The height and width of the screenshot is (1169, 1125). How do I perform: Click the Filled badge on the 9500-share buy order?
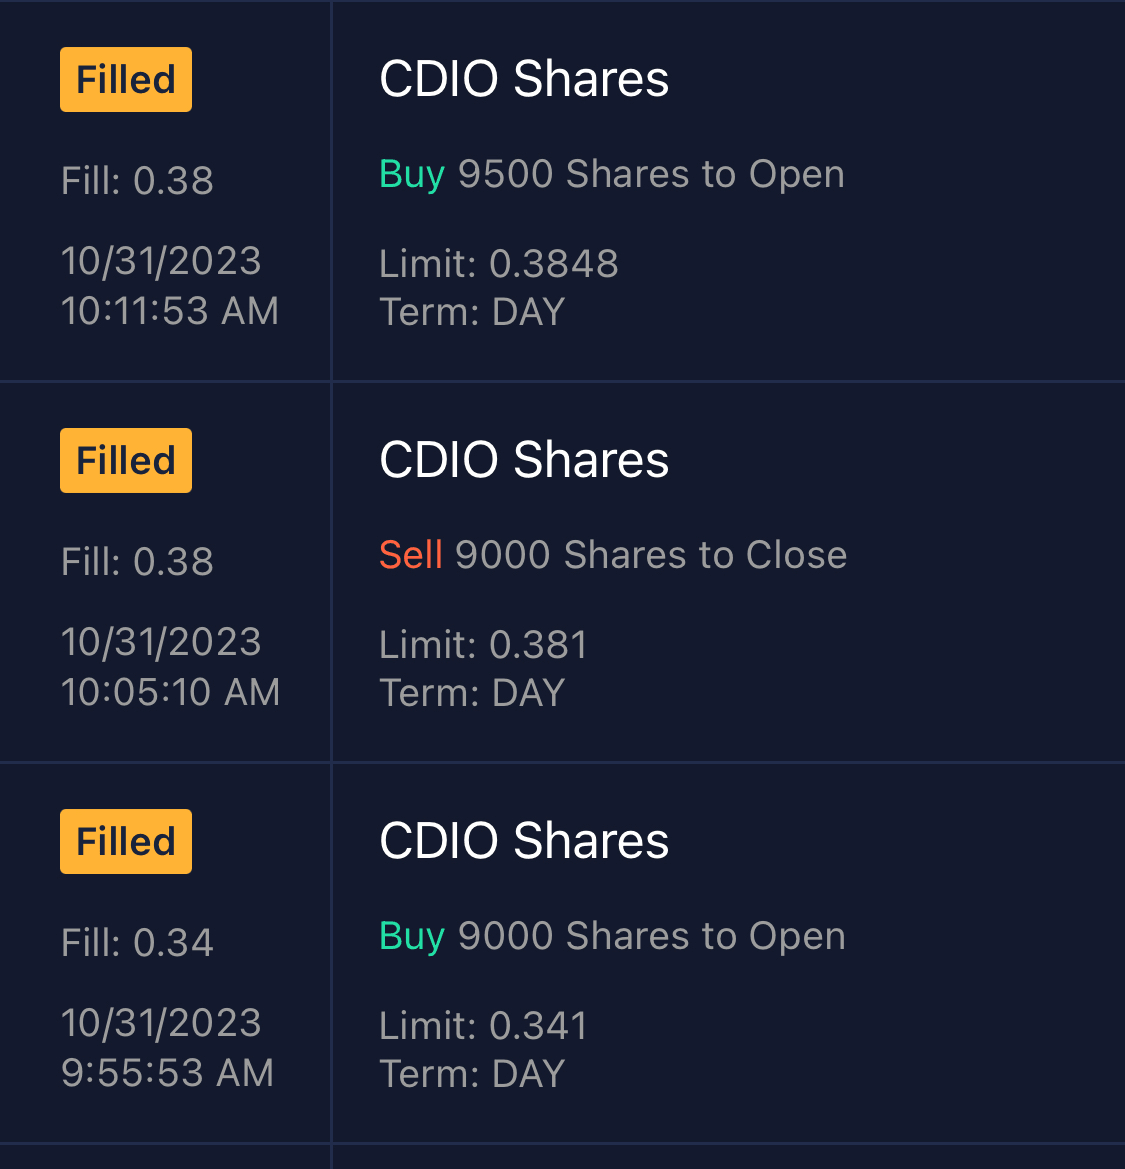point(126,80)
